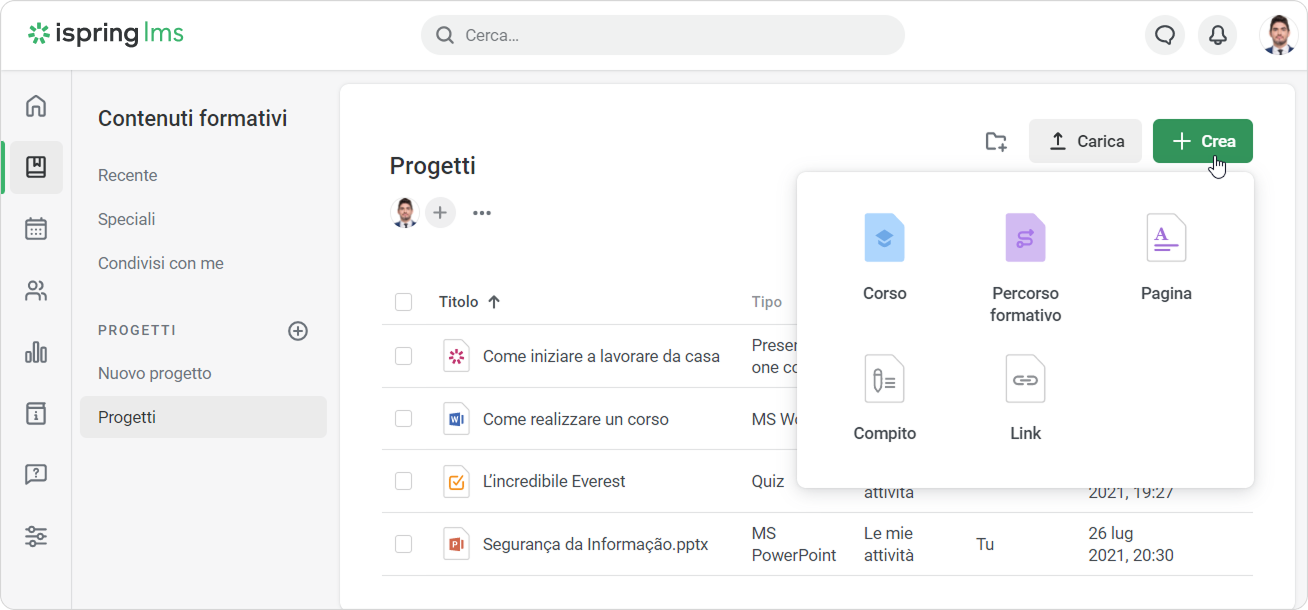Choose Percorso formativo from the Crea menu
The height and width of the screenshot is (610, 1308).
point(1025,265)
